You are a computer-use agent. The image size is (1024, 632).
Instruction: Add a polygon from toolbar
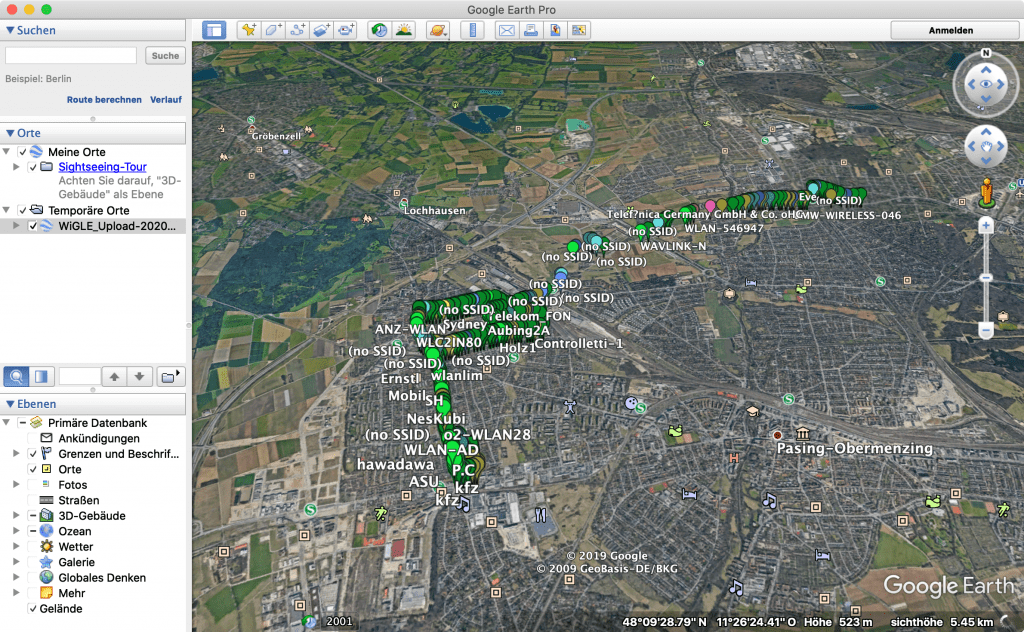click(273, 30)
